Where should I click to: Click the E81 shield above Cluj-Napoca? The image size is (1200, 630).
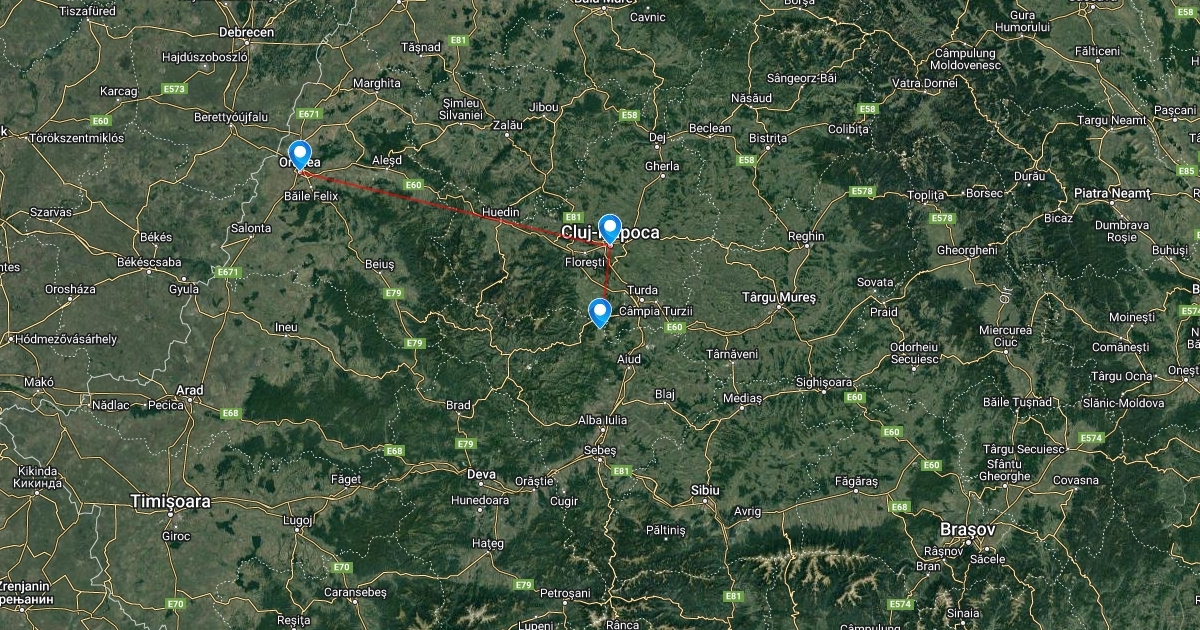(573, 216)
